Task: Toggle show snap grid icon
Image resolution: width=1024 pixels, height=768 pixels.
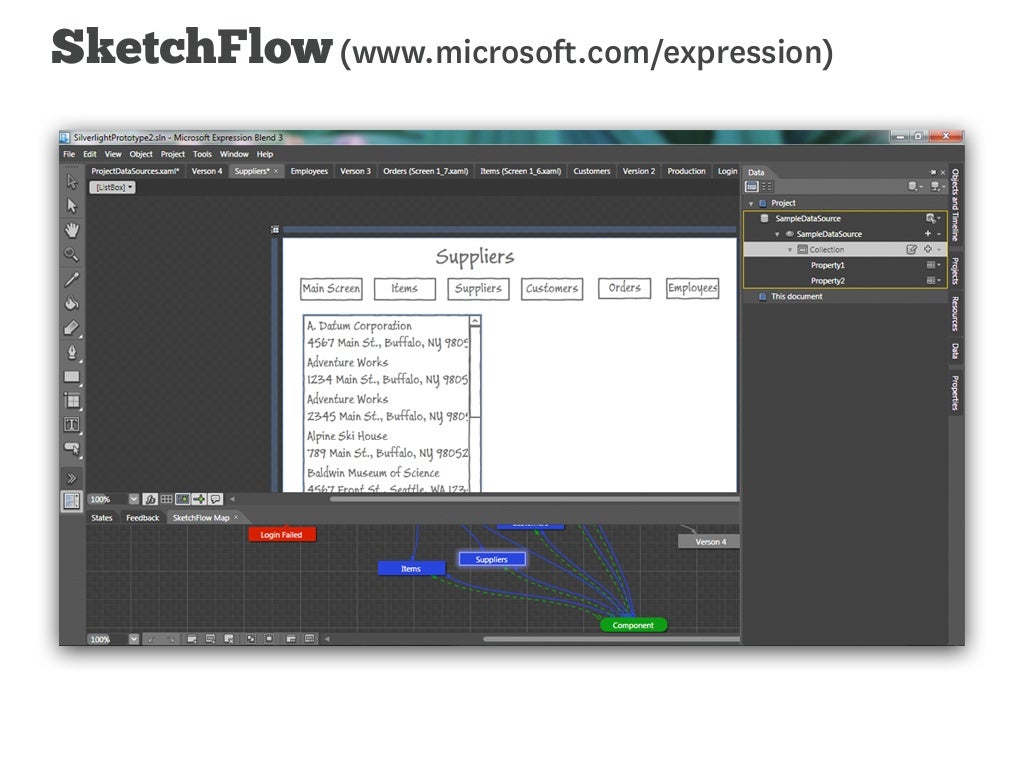Action: tap(167, 499)
